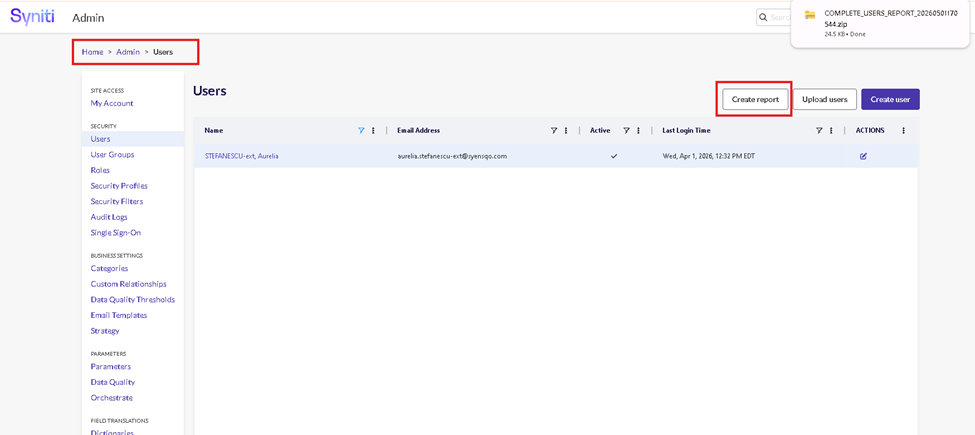Click Home in the breadcrumb
The height and width of the screenshot is (435, 975).
(x=92, y=52)
